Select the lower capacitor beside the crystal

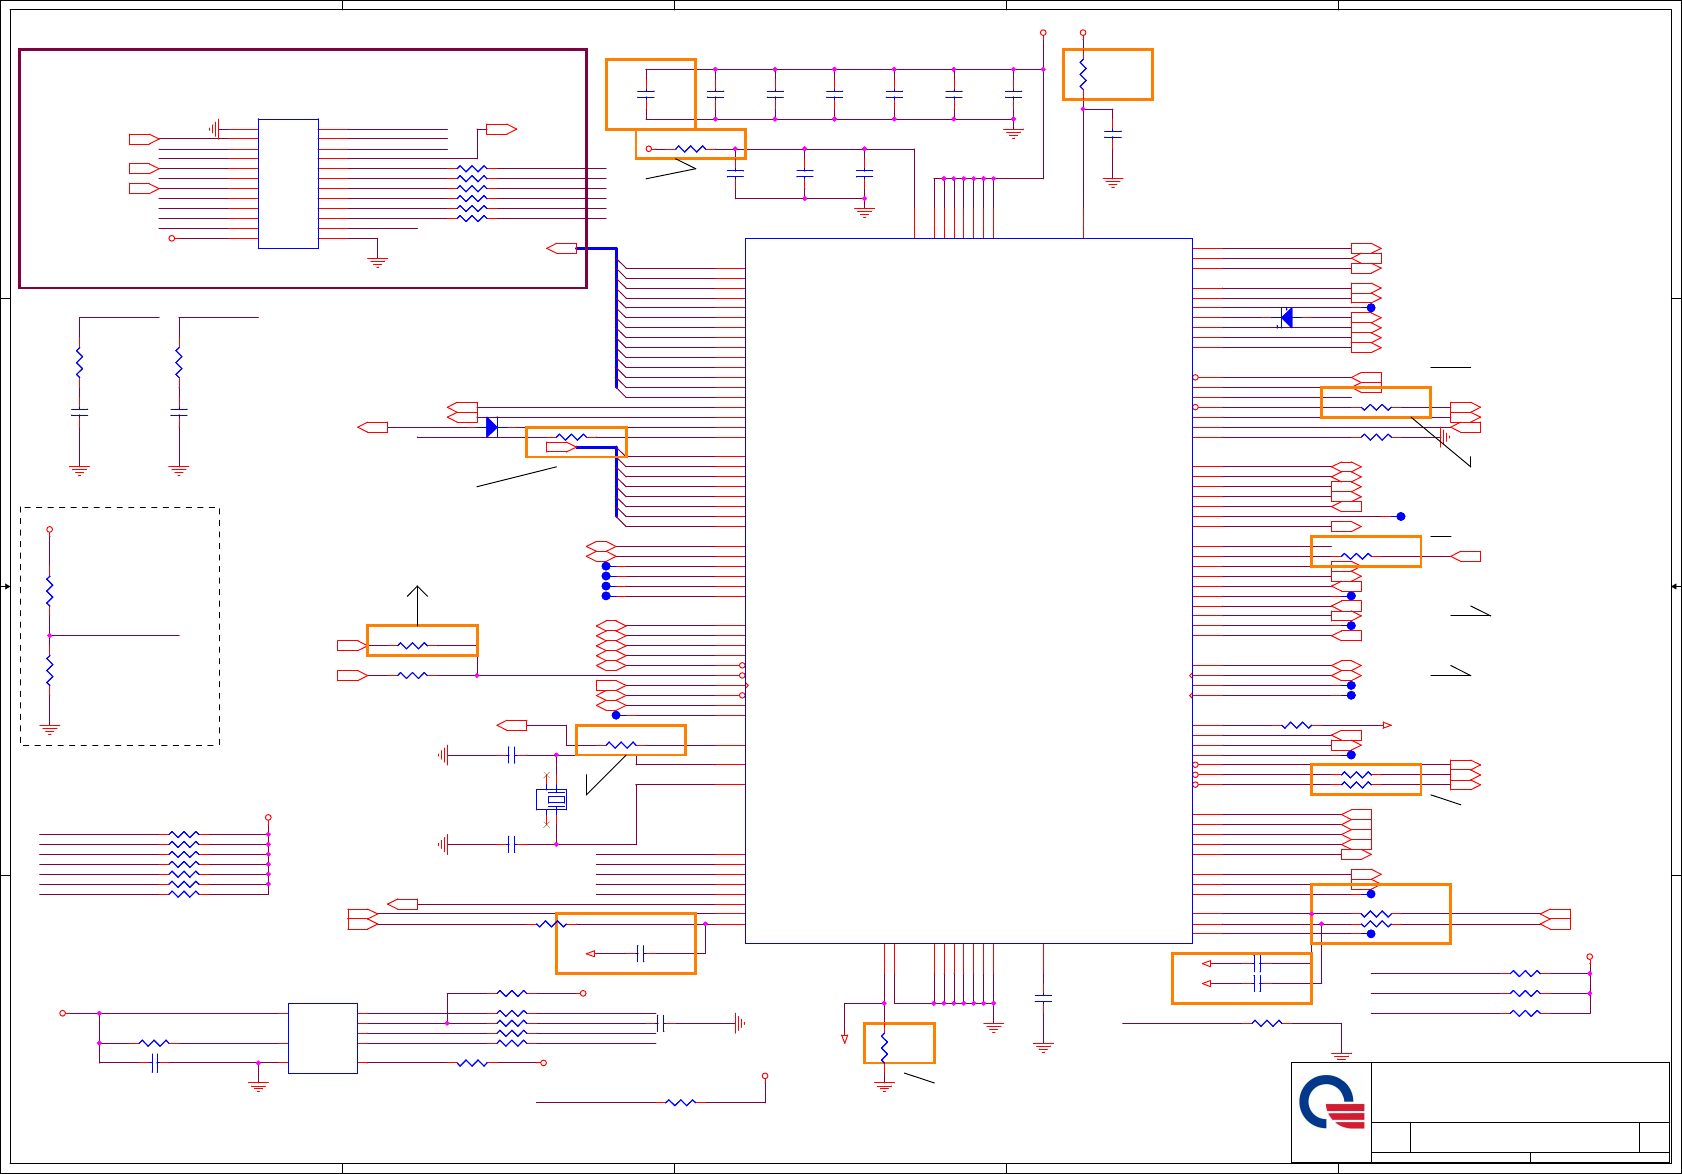click(x=512, y=844)
